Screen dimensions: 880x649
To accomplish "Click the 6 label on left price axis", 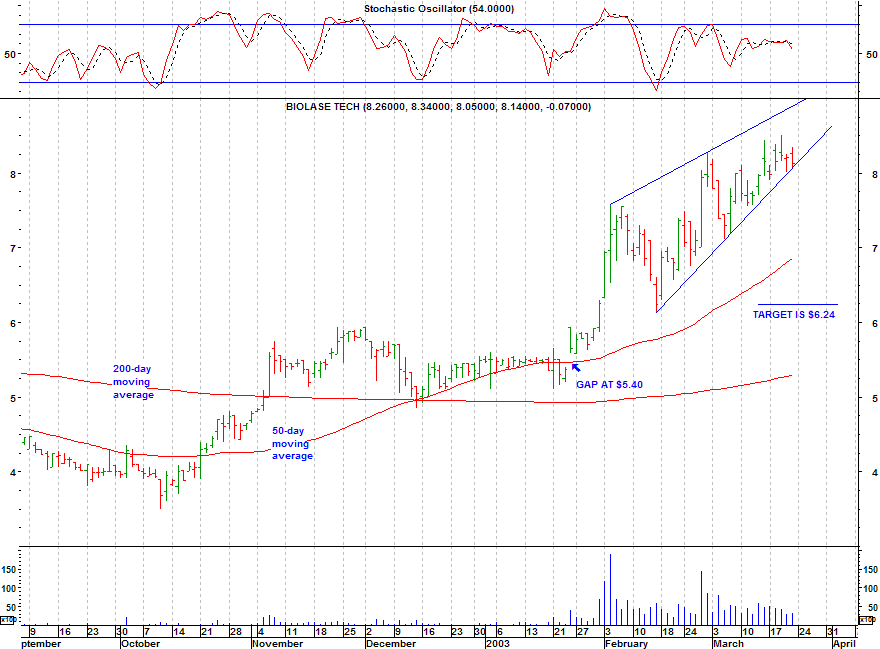I will (x=13, y=323).
